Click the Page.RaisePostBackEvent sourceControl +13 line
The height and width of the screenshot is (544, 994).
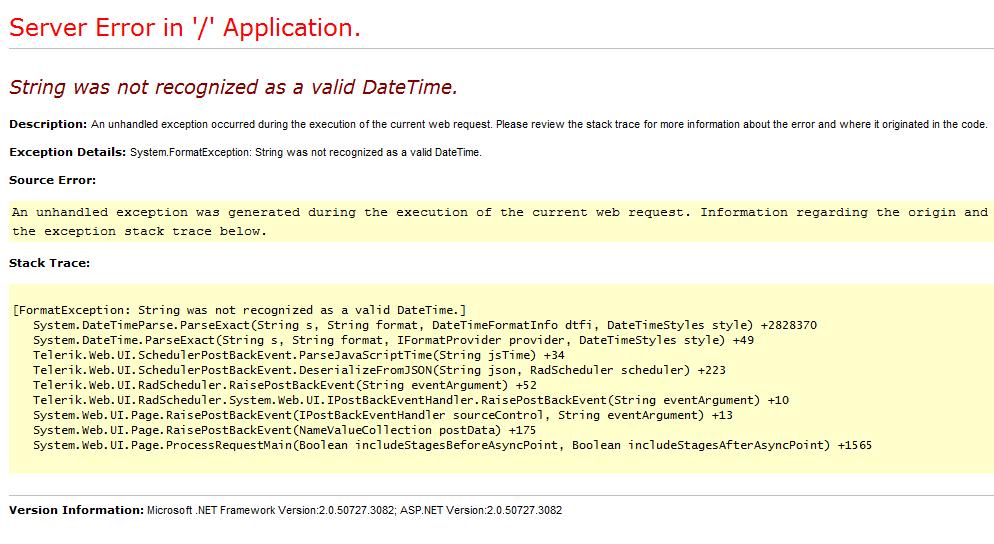382,415
